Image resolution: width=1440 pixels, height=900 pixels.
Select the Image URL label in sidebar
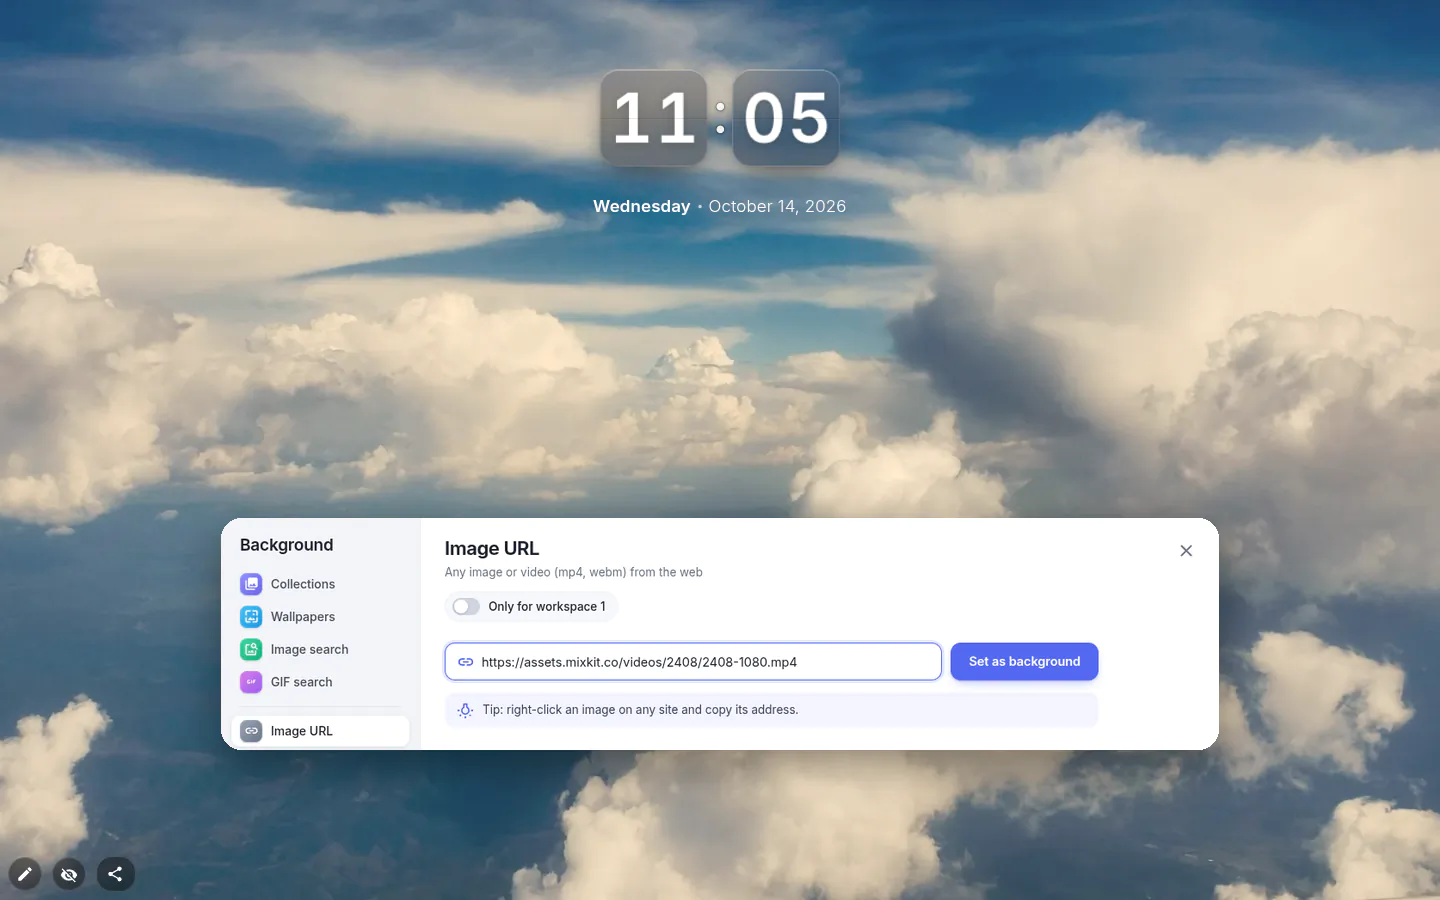301,731
